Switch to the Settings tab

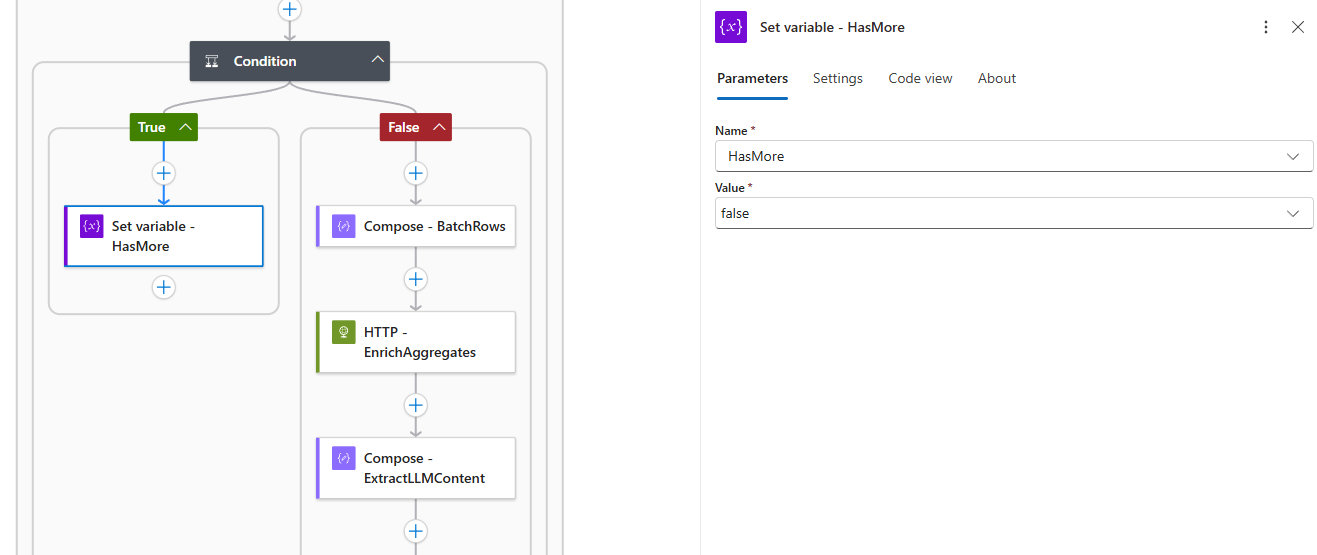[x=837, y=78]
